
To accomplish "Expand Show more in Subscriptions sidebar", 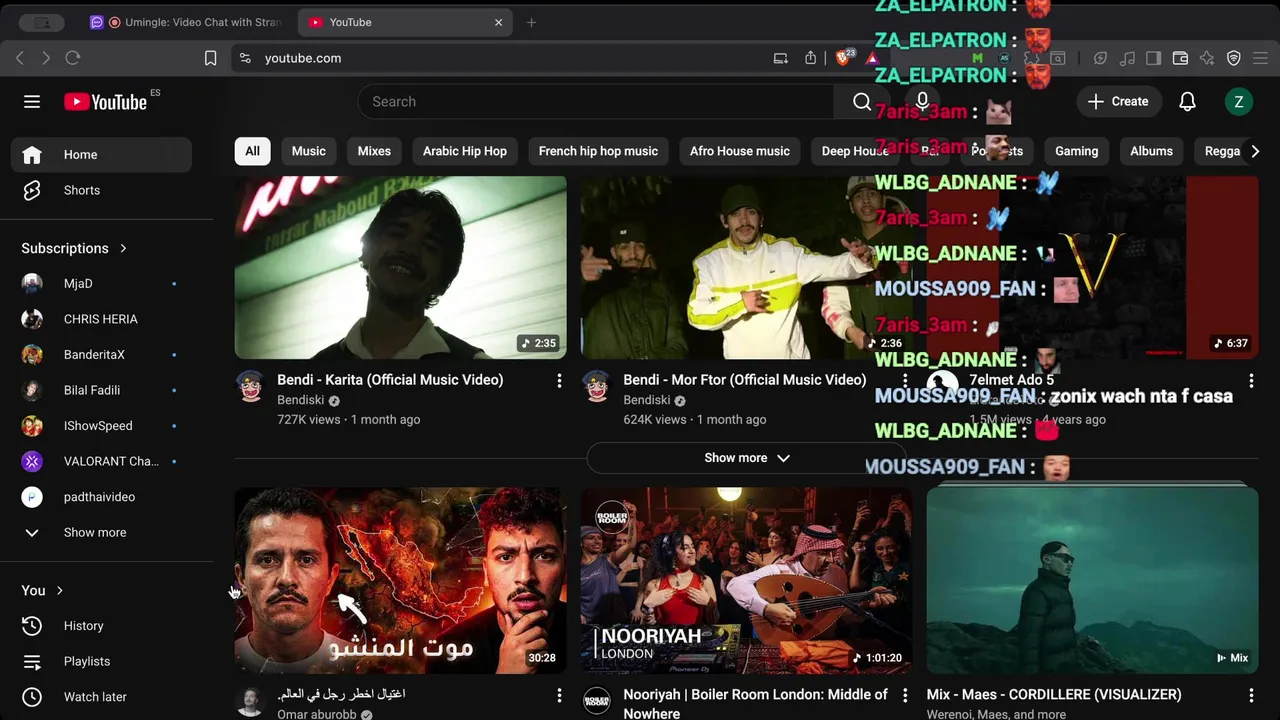I will pos(101,532).
